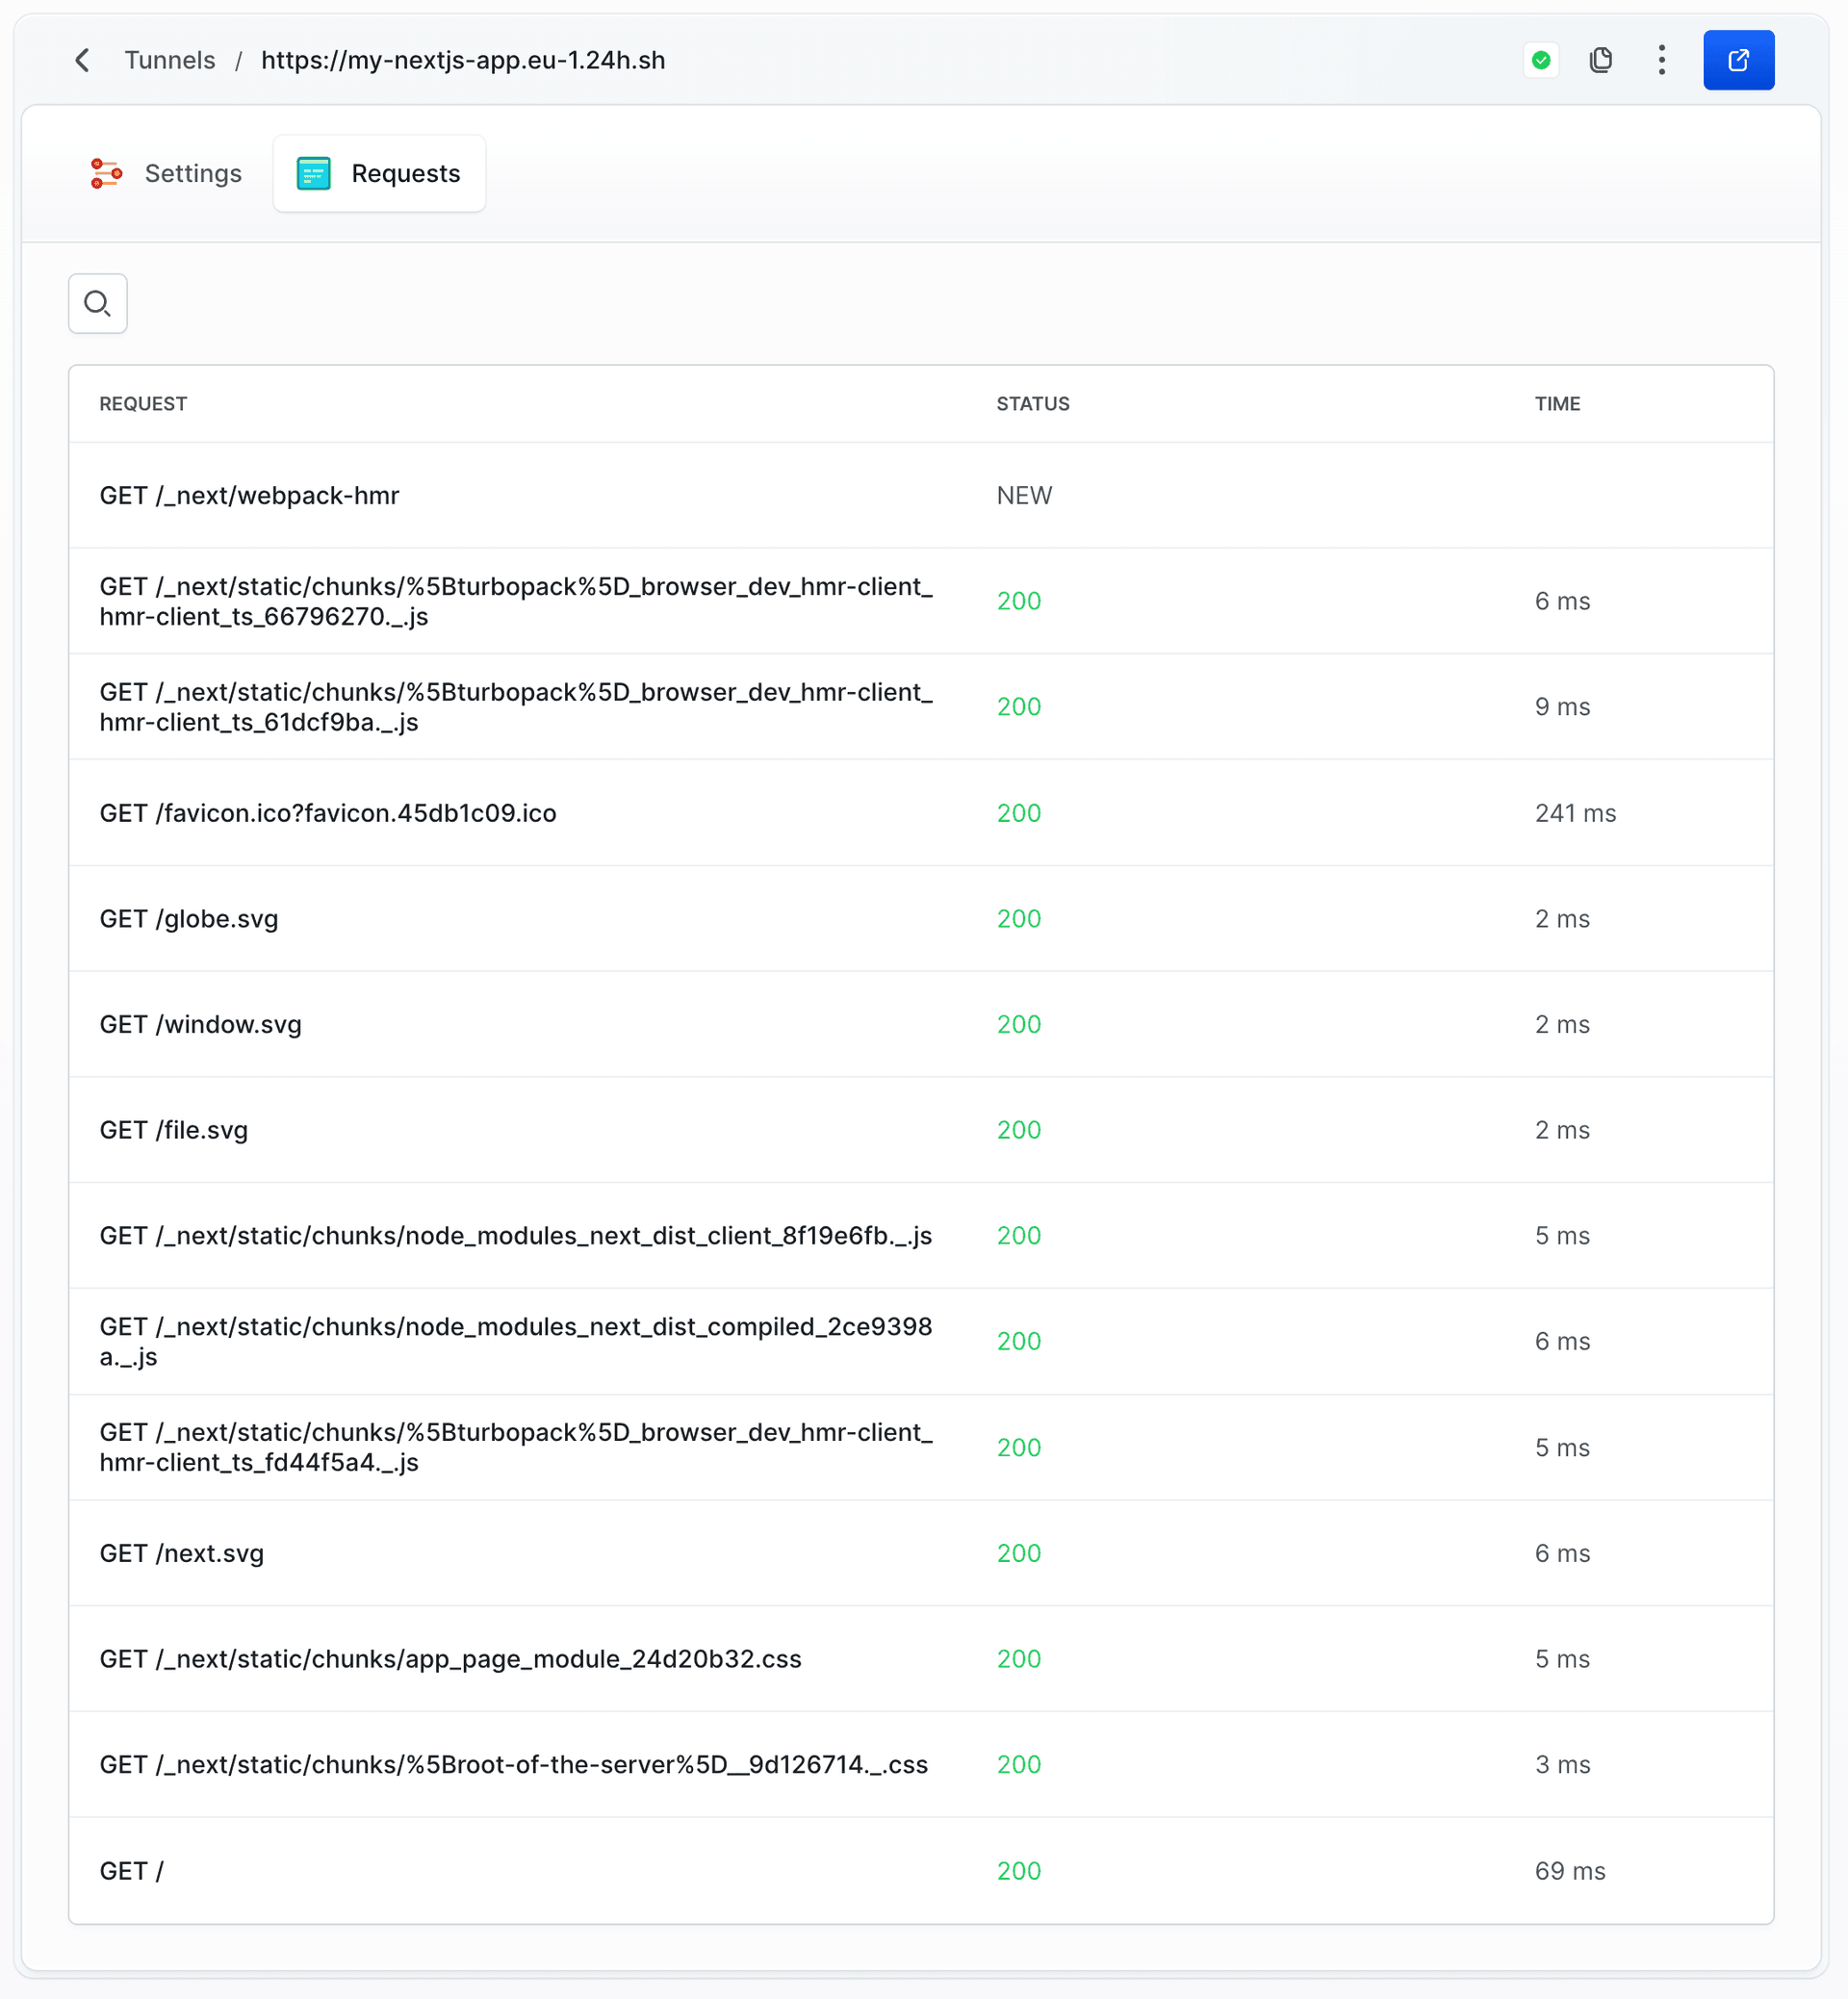Select the Requests tab
This screenshot has height=1999, width=1848.
pos(405,173)
